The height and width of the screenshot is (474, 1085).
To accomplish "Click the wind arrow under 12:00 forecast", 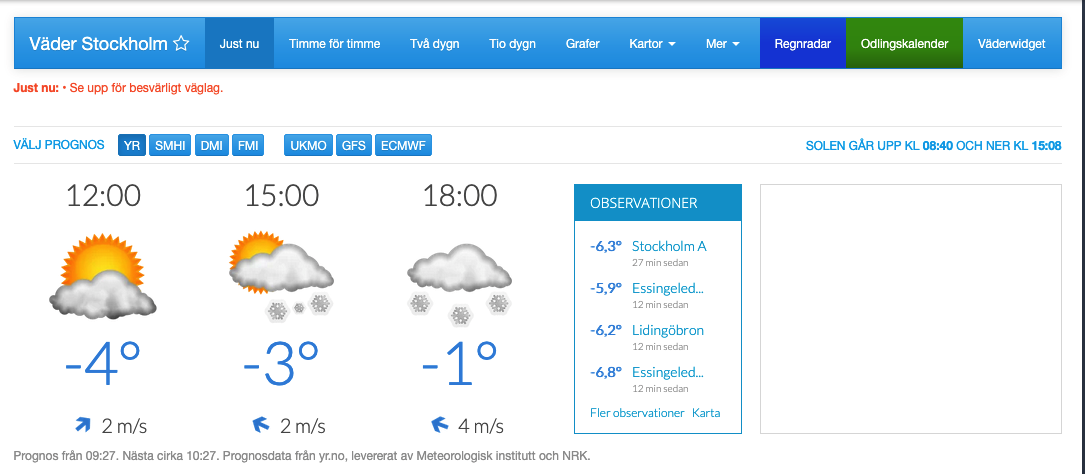I will click(84, 425).
